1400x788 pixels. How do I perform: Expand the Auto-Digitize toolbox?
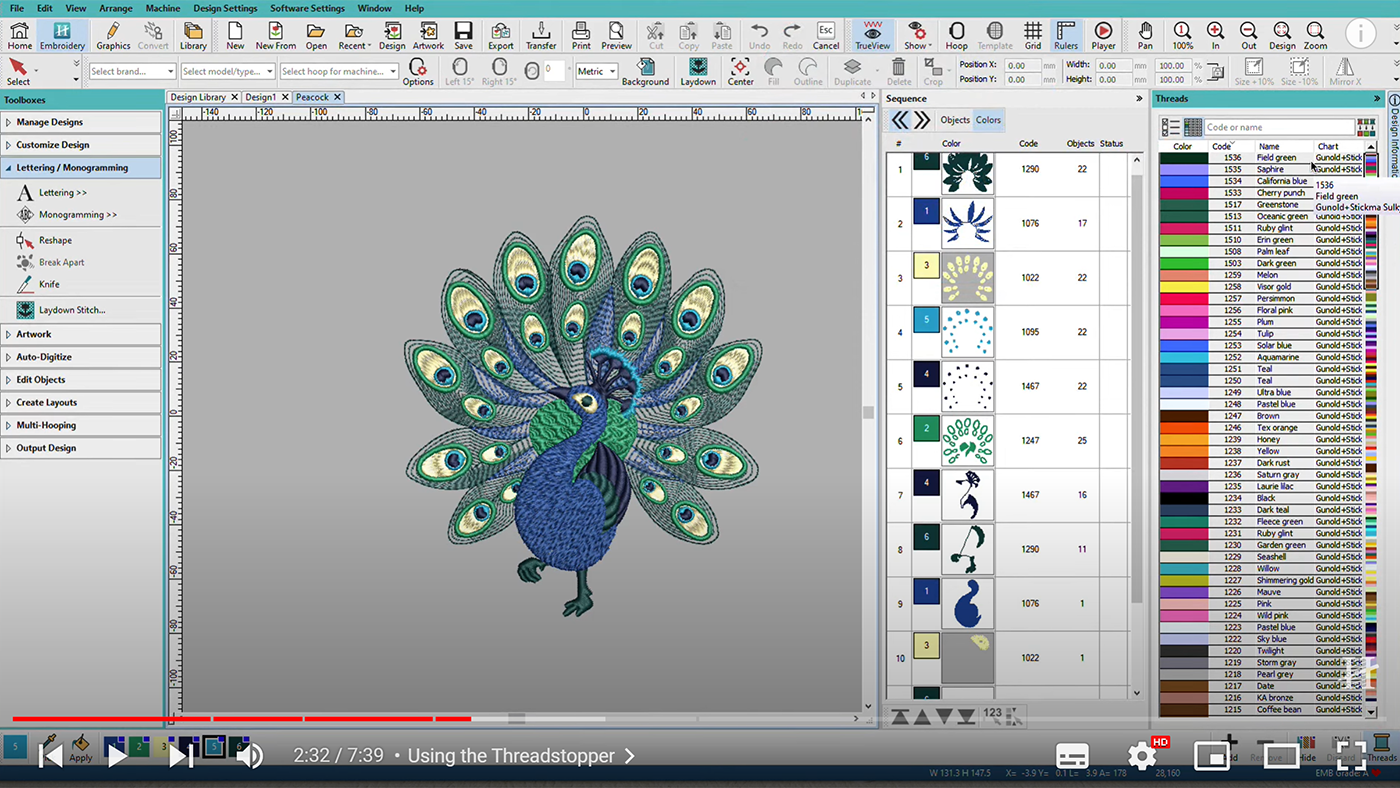(x=44, y=357)
